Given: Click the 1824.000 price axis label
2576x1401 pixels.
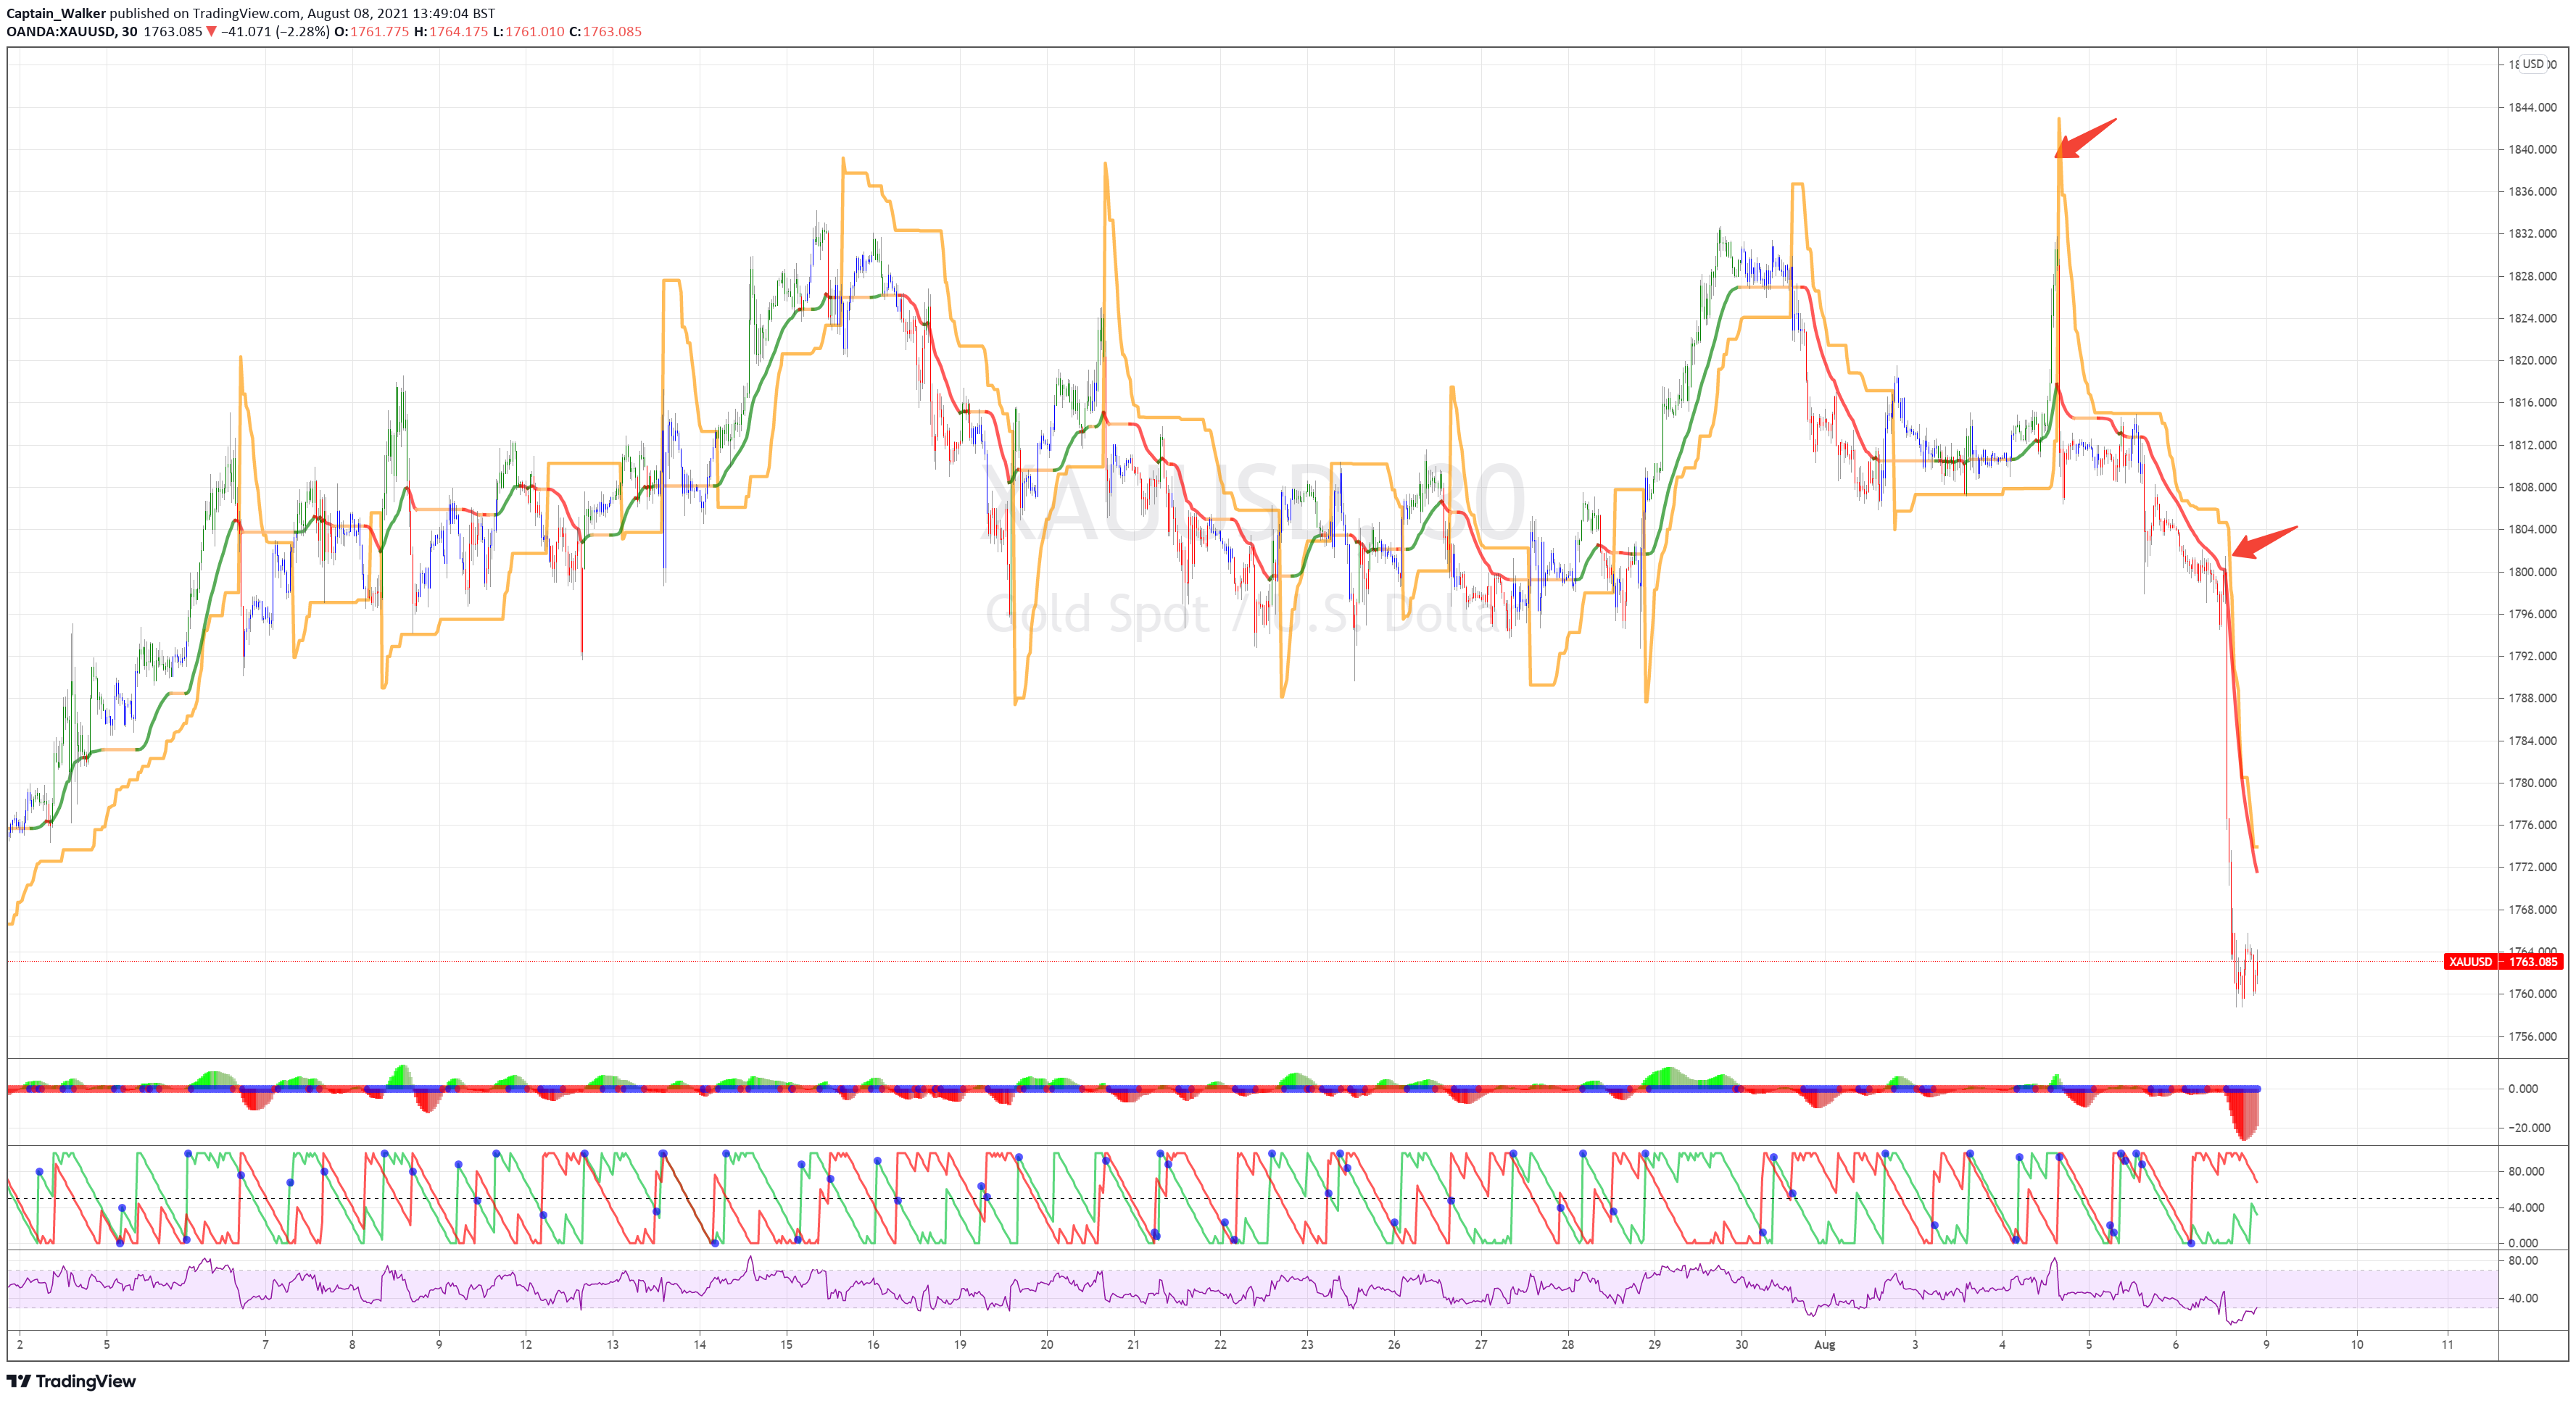Looking at the screenshot, I should (2532, 318).
